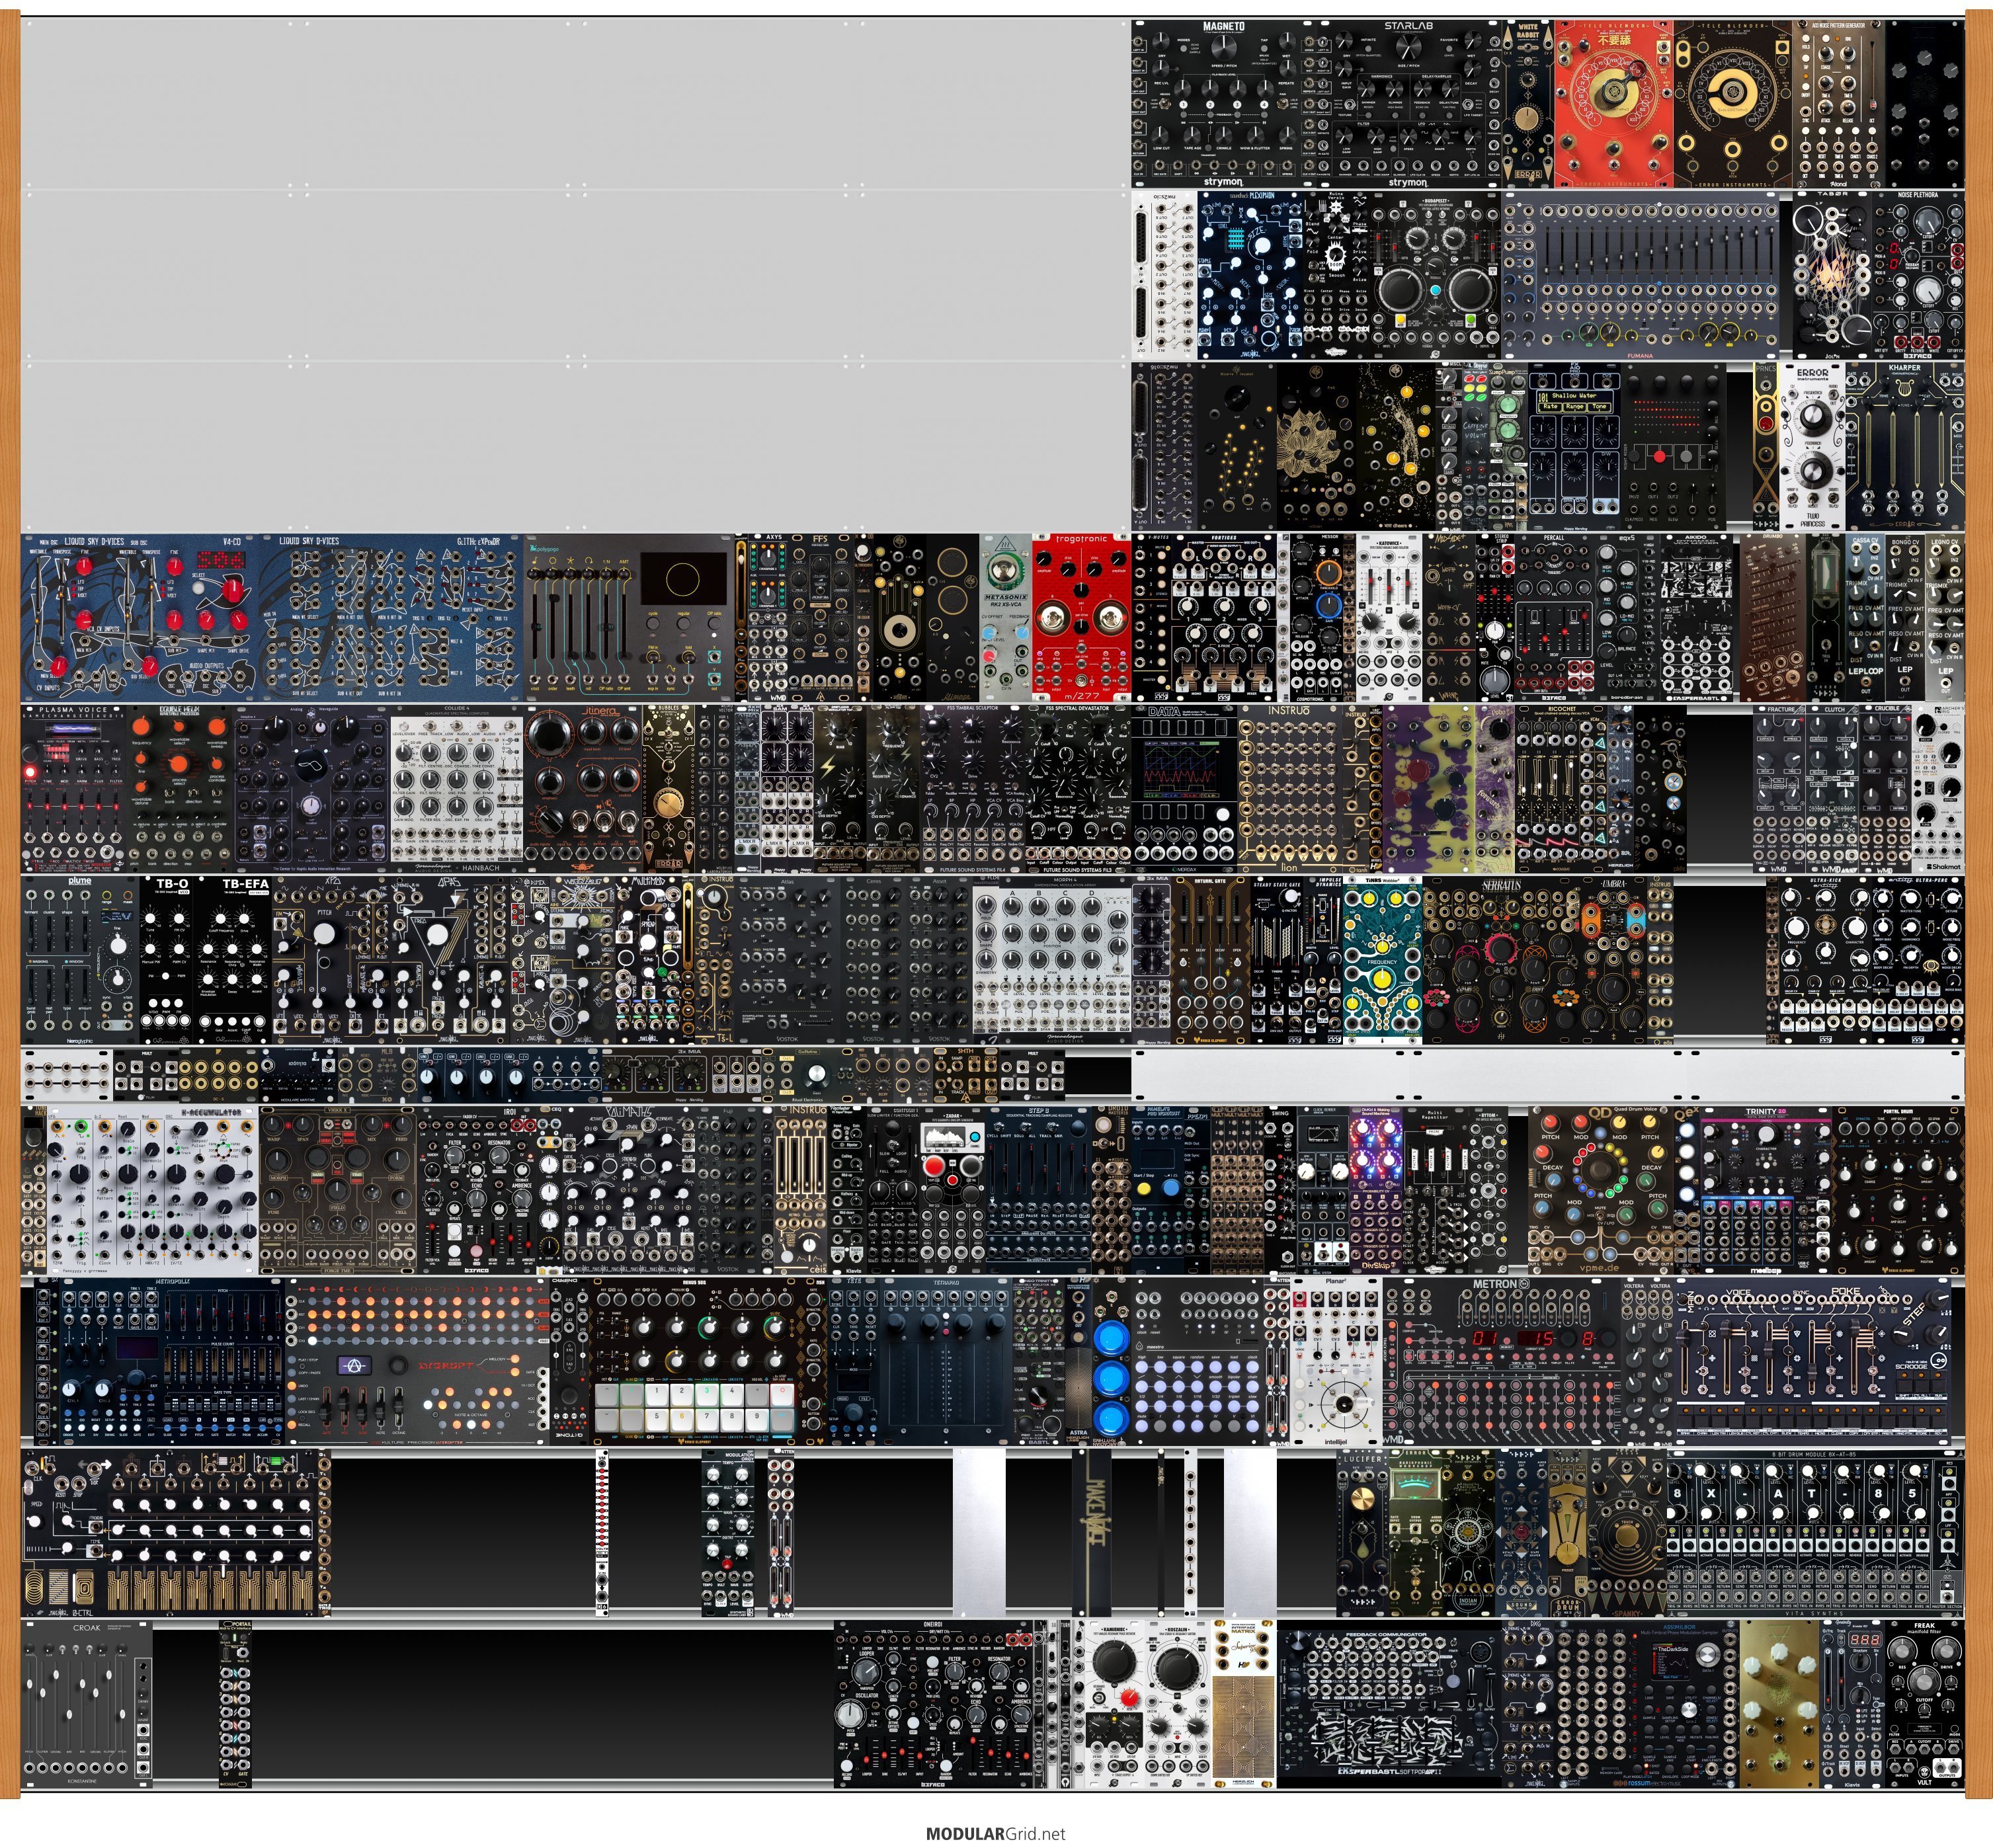Select the Instruo lion matrix module
The image size is (1993, 1848).
(x=1290, y=788)
